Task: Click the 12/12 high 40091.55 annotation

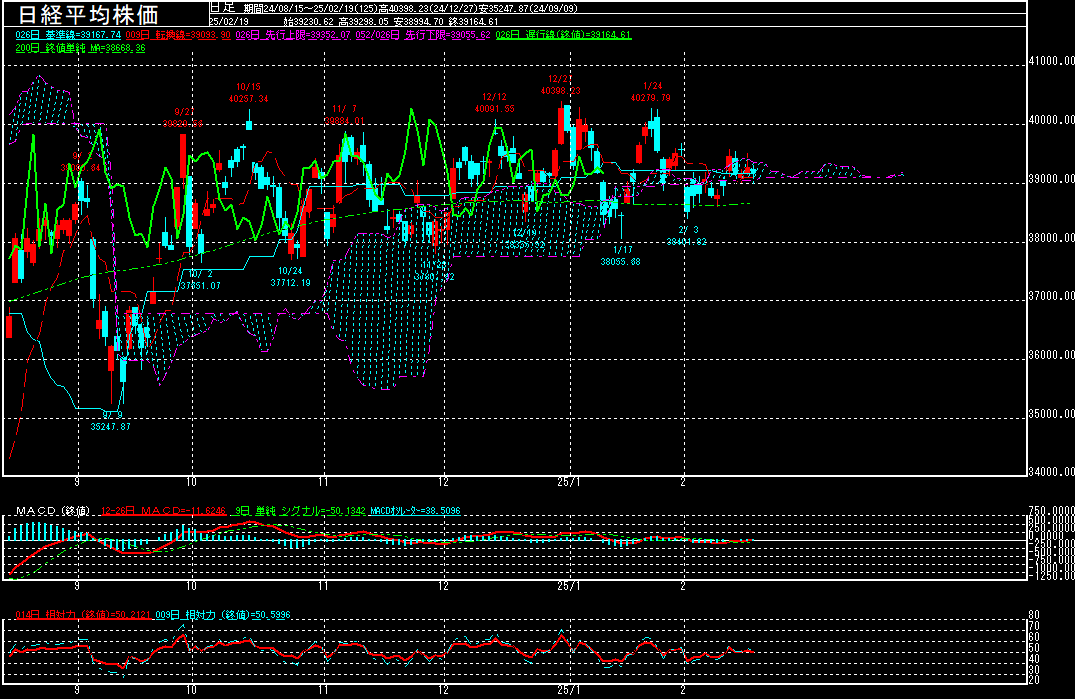Action: click(x=495, y=103)
